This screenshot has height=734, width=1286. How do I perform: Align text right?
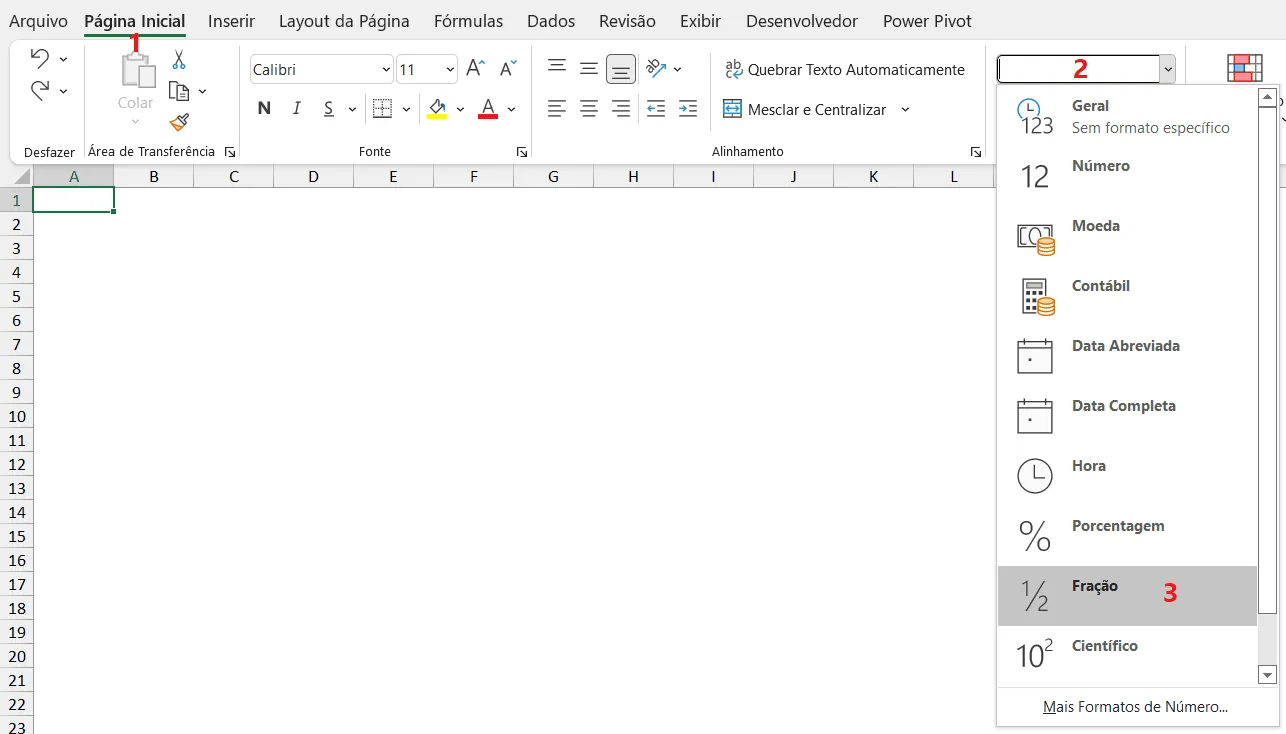[621, 109]
